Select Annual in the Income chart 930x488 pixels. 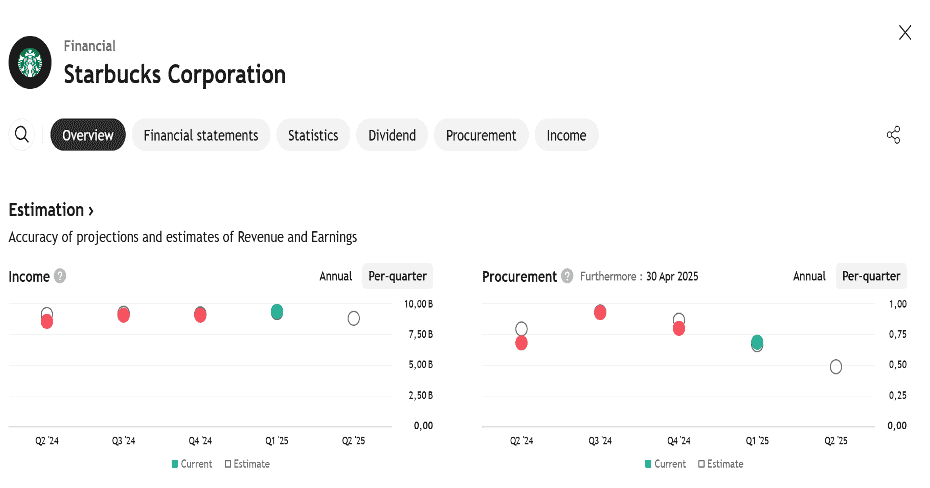click(336, 276)
